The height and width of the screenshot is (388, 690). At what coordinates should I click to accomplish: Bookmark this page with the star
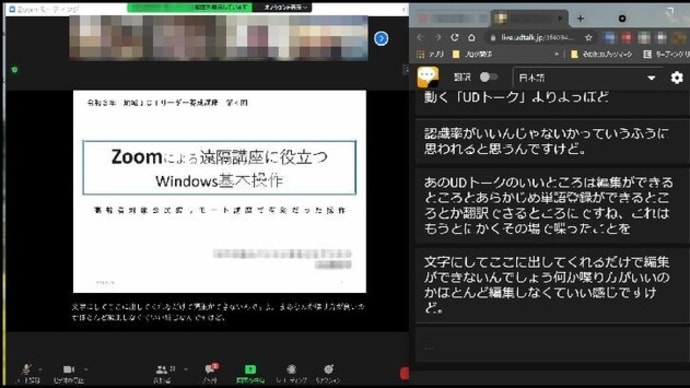pyautogui.click(x=588, y=38)
